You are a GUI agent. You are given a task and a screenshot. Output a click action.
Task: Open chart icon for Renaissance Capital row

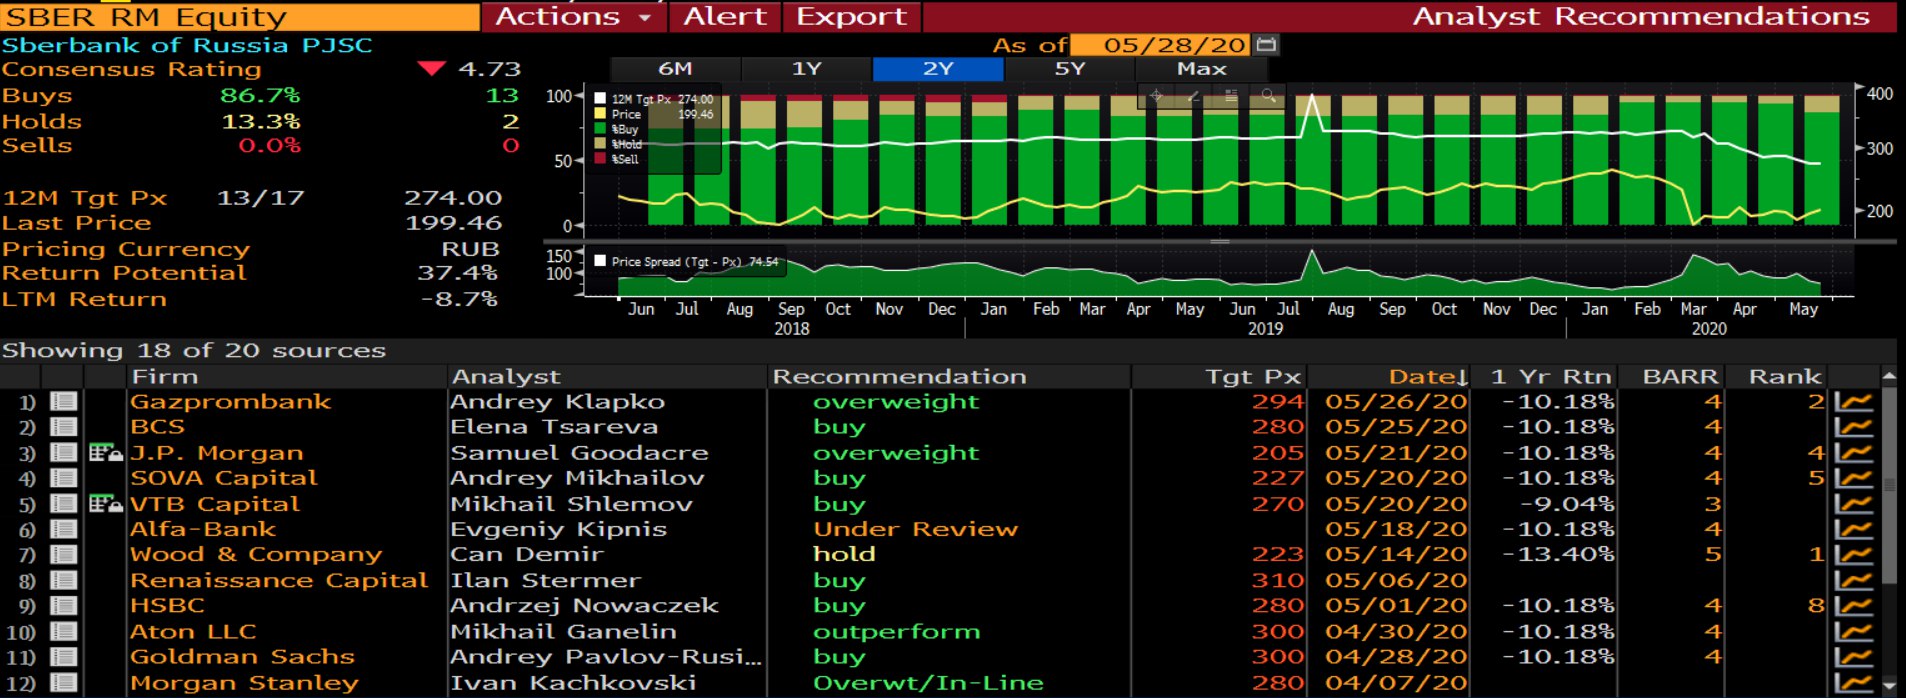pyautogui.click(x=1853, y=581)
